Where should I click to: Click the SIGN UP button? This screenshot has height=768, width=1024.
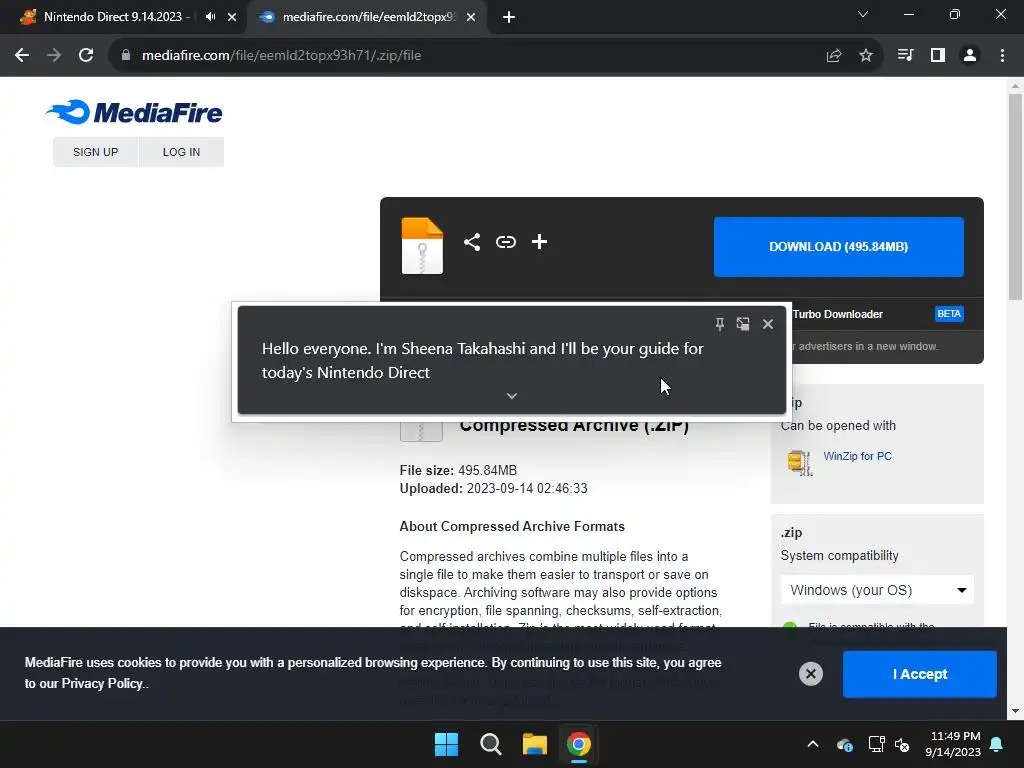[95, 152]
